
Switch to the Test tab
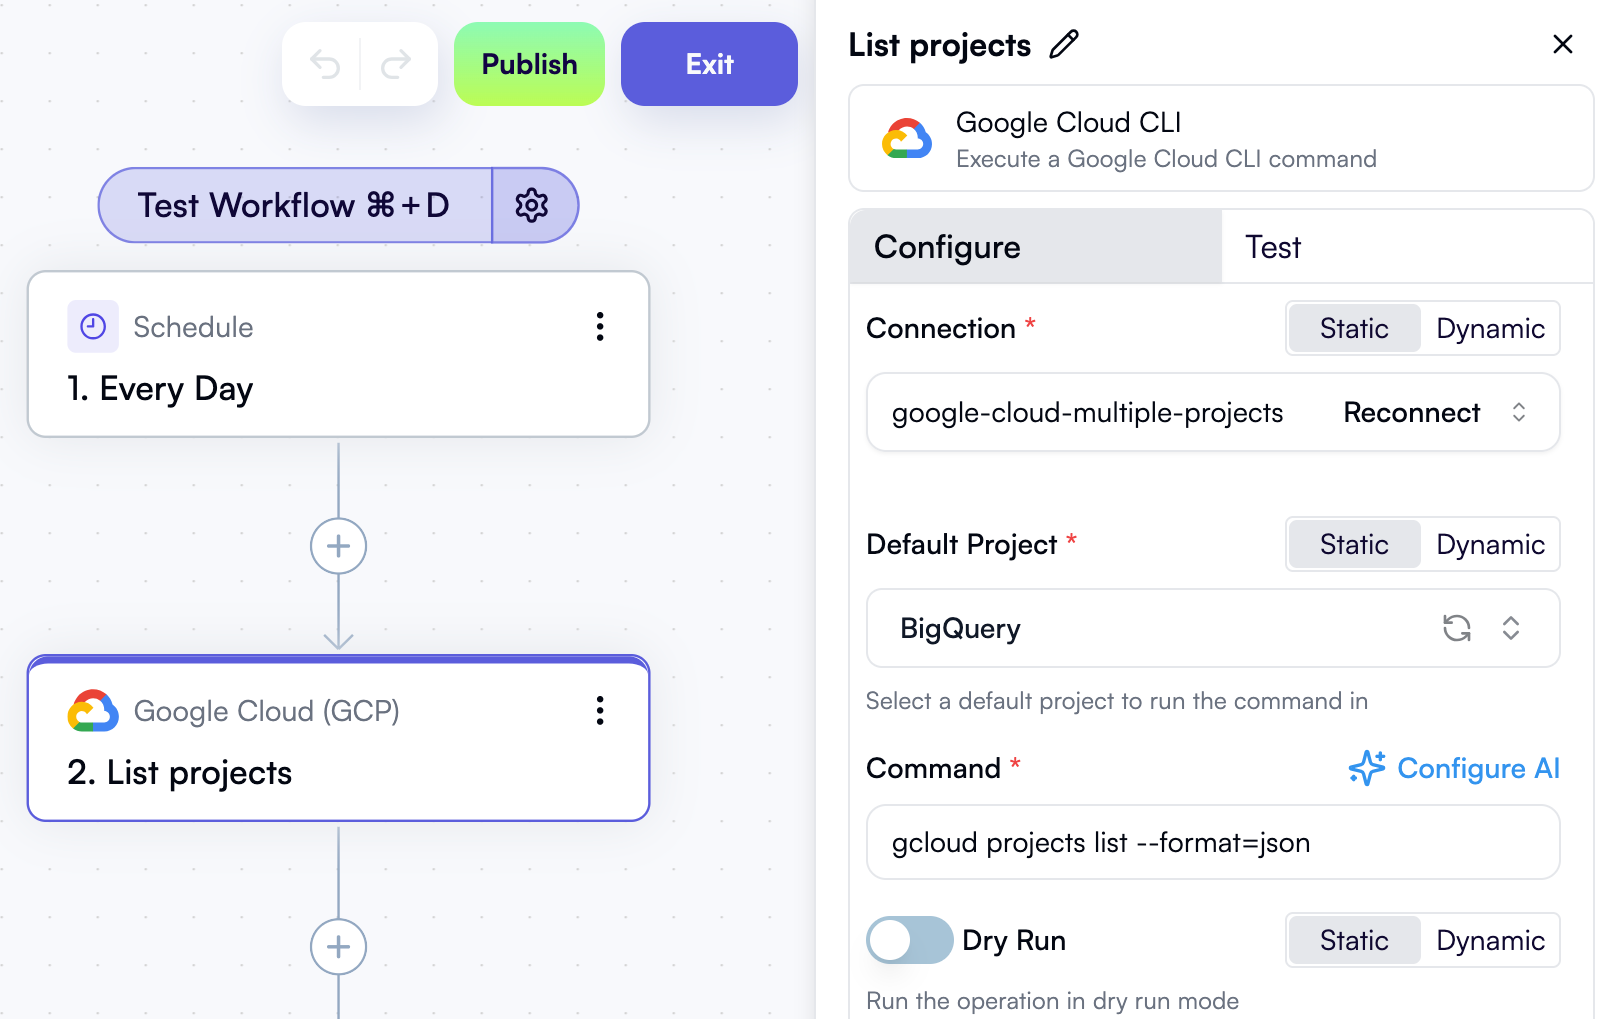[1272, 246]
